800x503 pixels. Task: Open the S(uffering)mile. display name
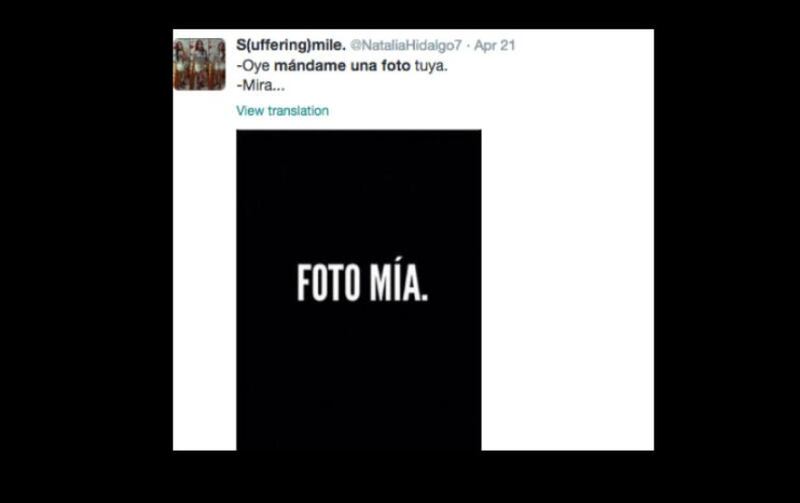click(x=291, y=45)
